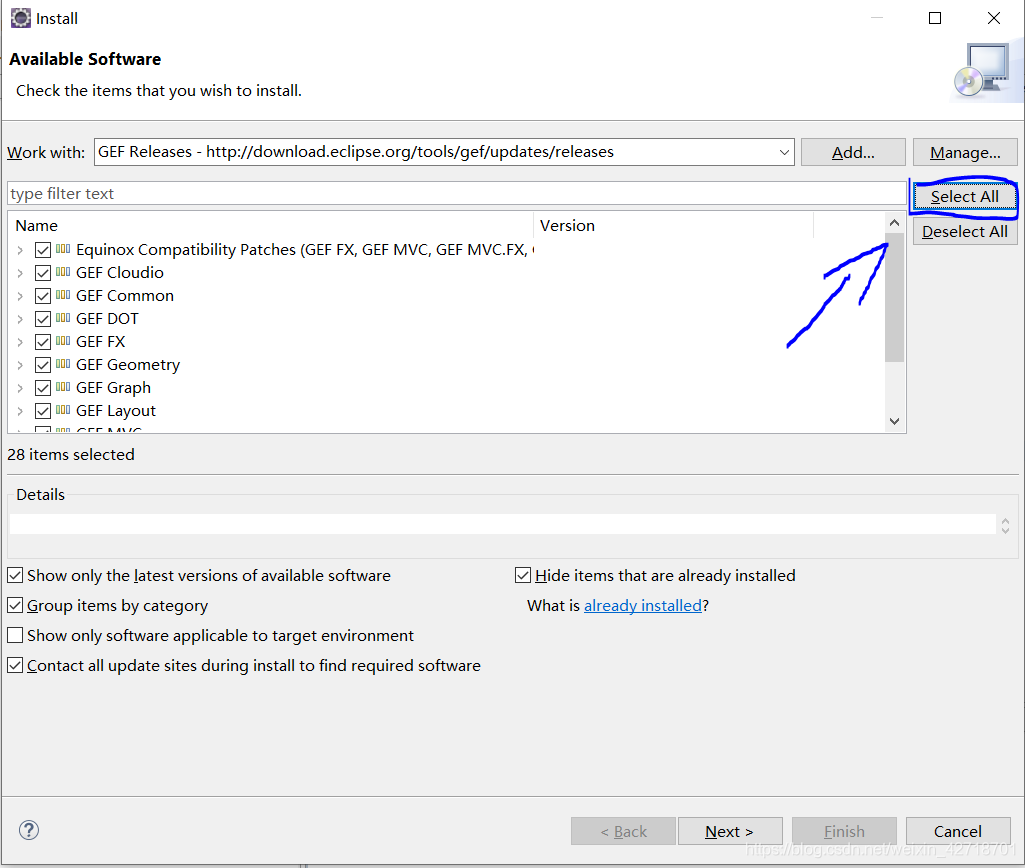
Task: Click the Details area scroll stepper
Action: point(1005,525)
